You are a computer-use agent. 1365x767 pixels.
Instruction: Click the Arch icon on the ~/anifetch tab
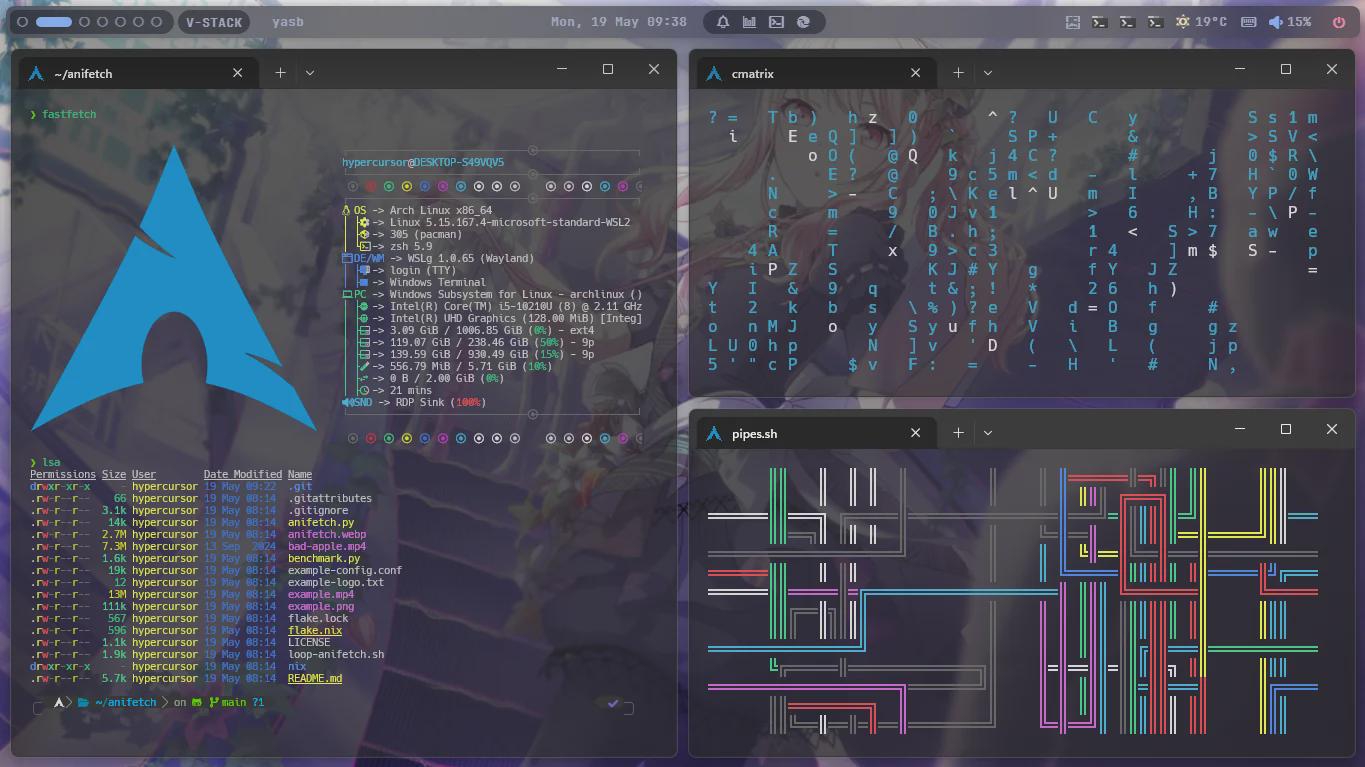click(37, 73)
